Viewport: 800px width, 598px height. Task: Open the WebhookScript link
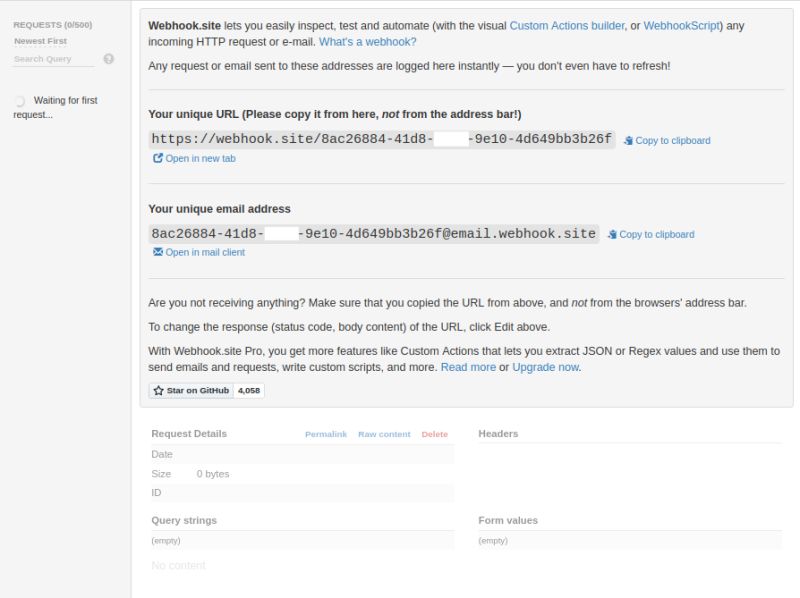point(682,26)
